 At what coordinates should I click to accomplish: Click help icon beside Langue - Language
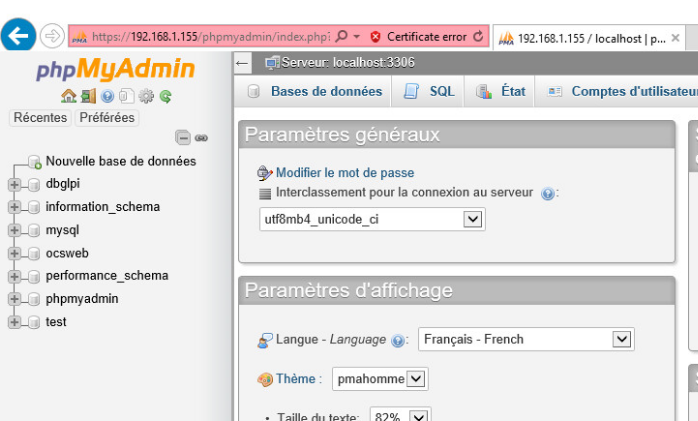pos(398,341)
